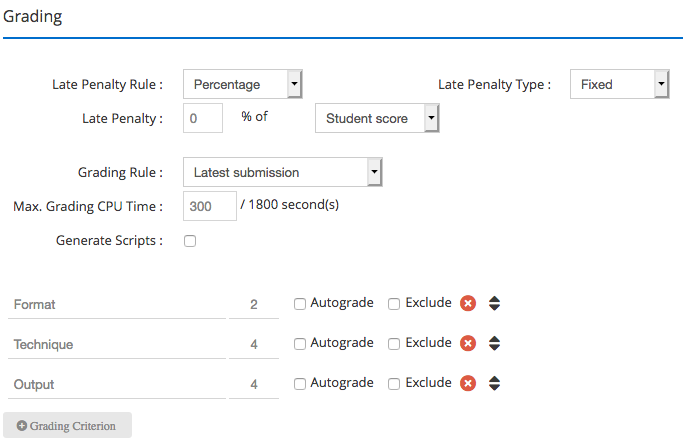
Task: Expand the Grading Rule dropdown
Action: 283,172
